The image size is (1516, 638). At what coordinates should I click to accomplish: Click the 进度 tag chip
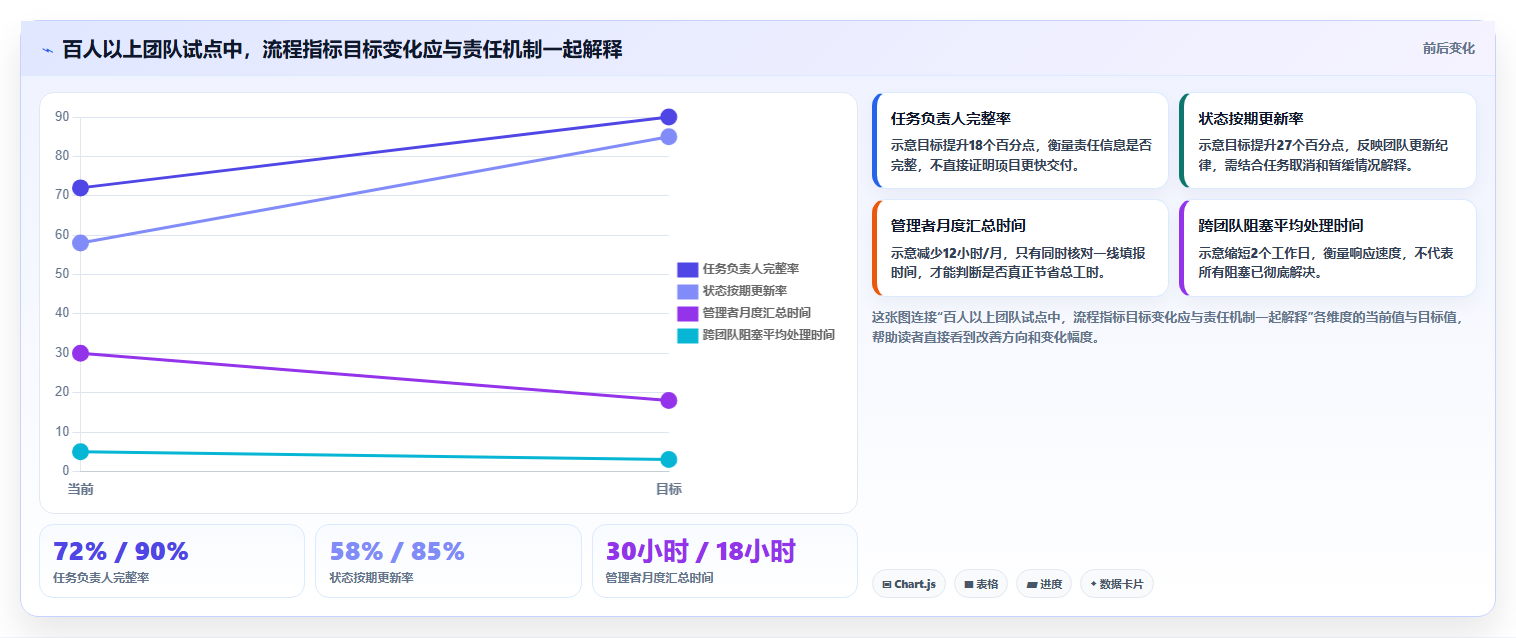[x=1044, y=584]
